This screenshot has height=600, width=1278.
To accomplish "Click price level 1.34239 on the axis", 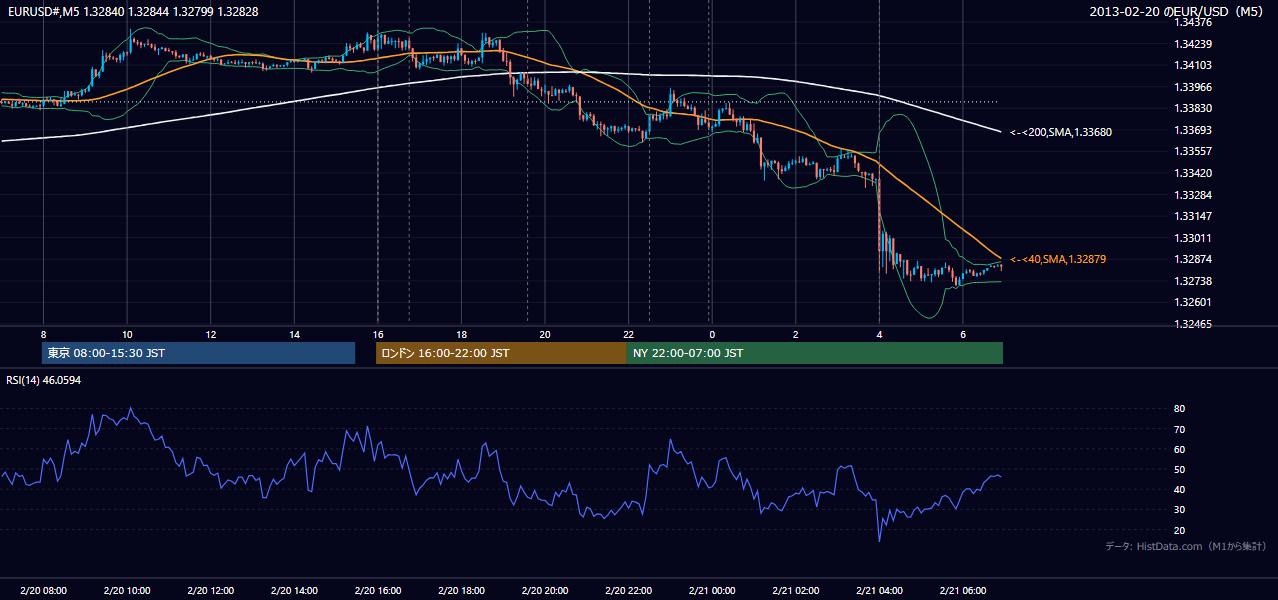I will click(x=1193, y=44).
